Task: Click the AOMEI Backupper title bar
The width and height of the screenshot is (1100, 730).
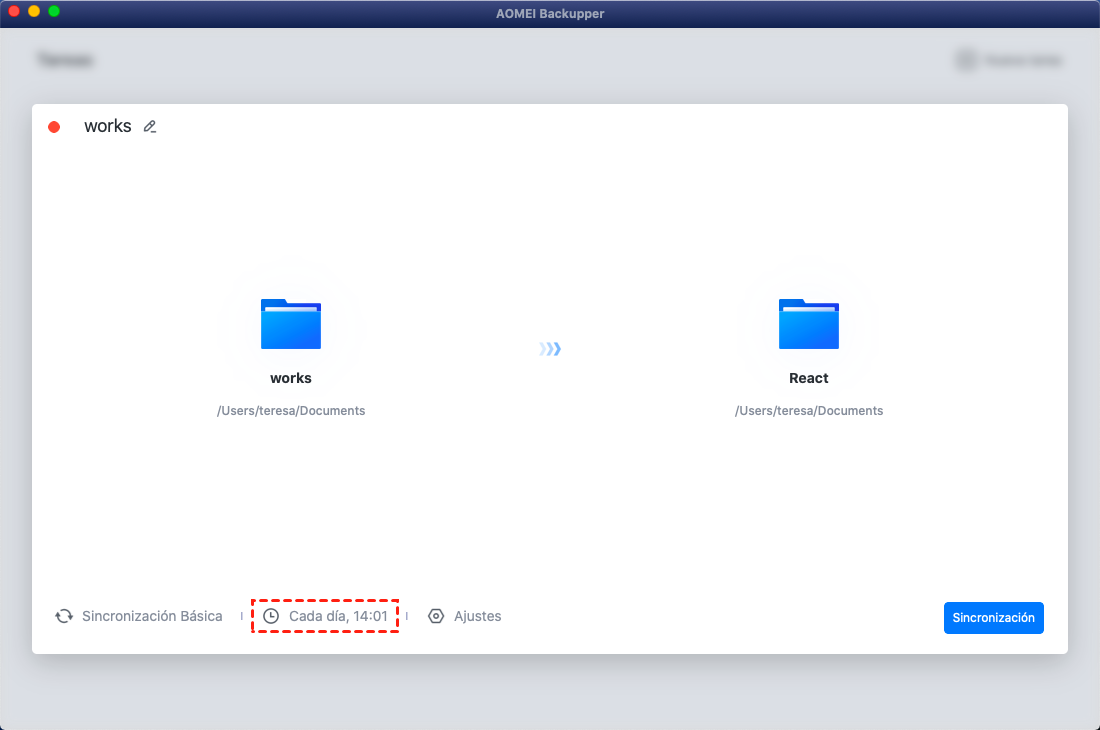Action: (550, 13)
